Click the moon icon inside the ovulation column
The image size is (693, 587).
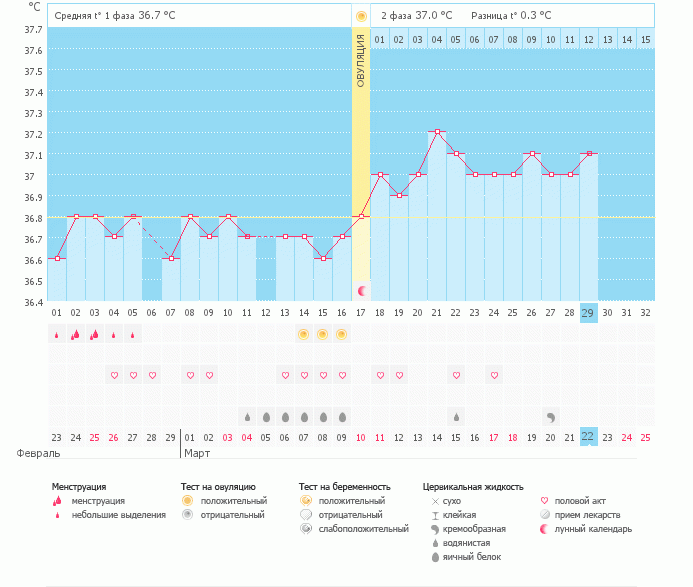pyautogui.click(x=361, y=290)
